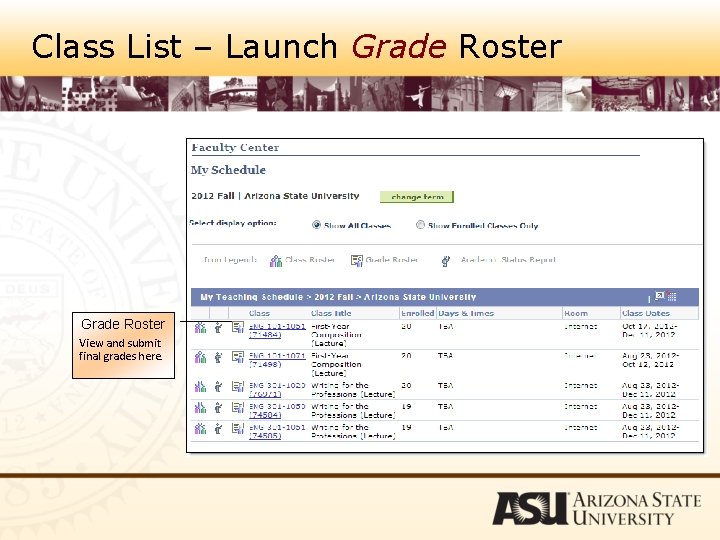Screen dimensions: 720x540
Task: Open Grade Roster for ENG 301-1050 (74504)
Action: click(237, 408)
